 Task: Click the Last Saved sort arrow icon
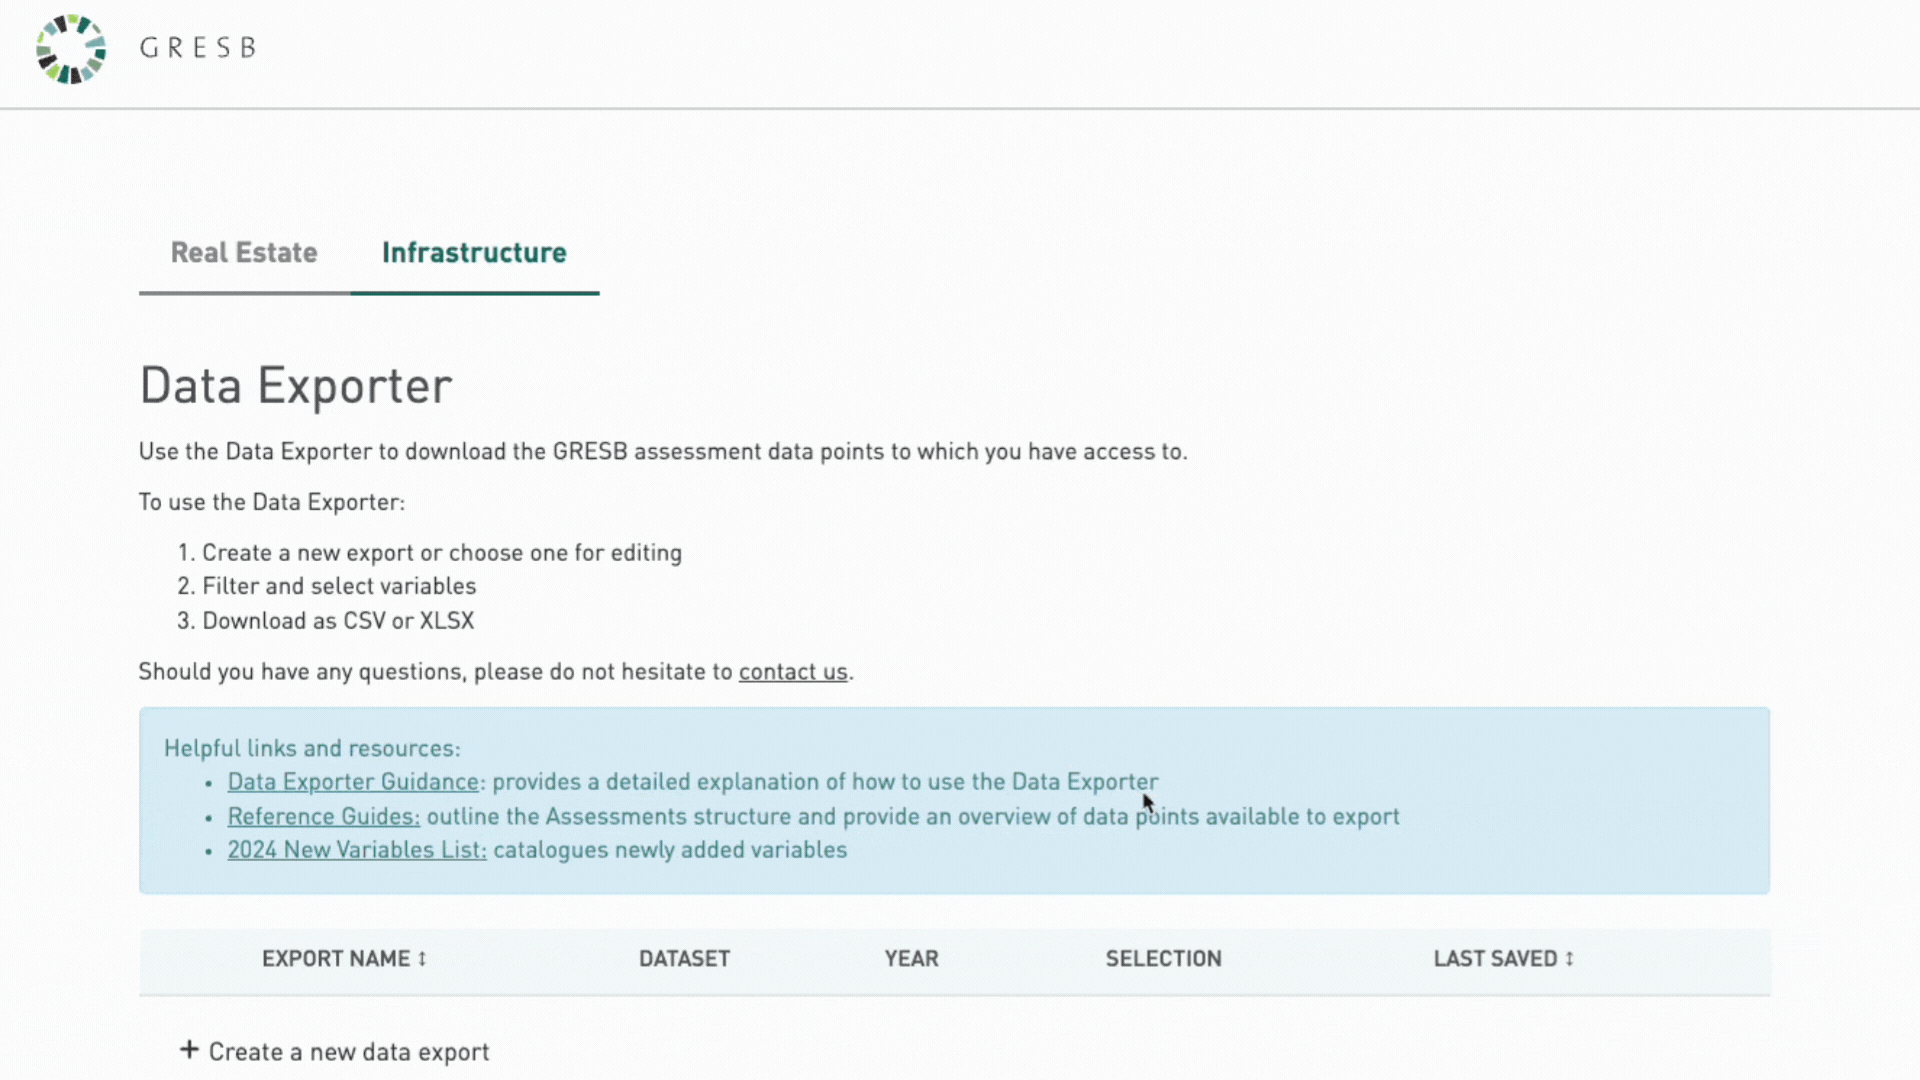click(1569, 959)
